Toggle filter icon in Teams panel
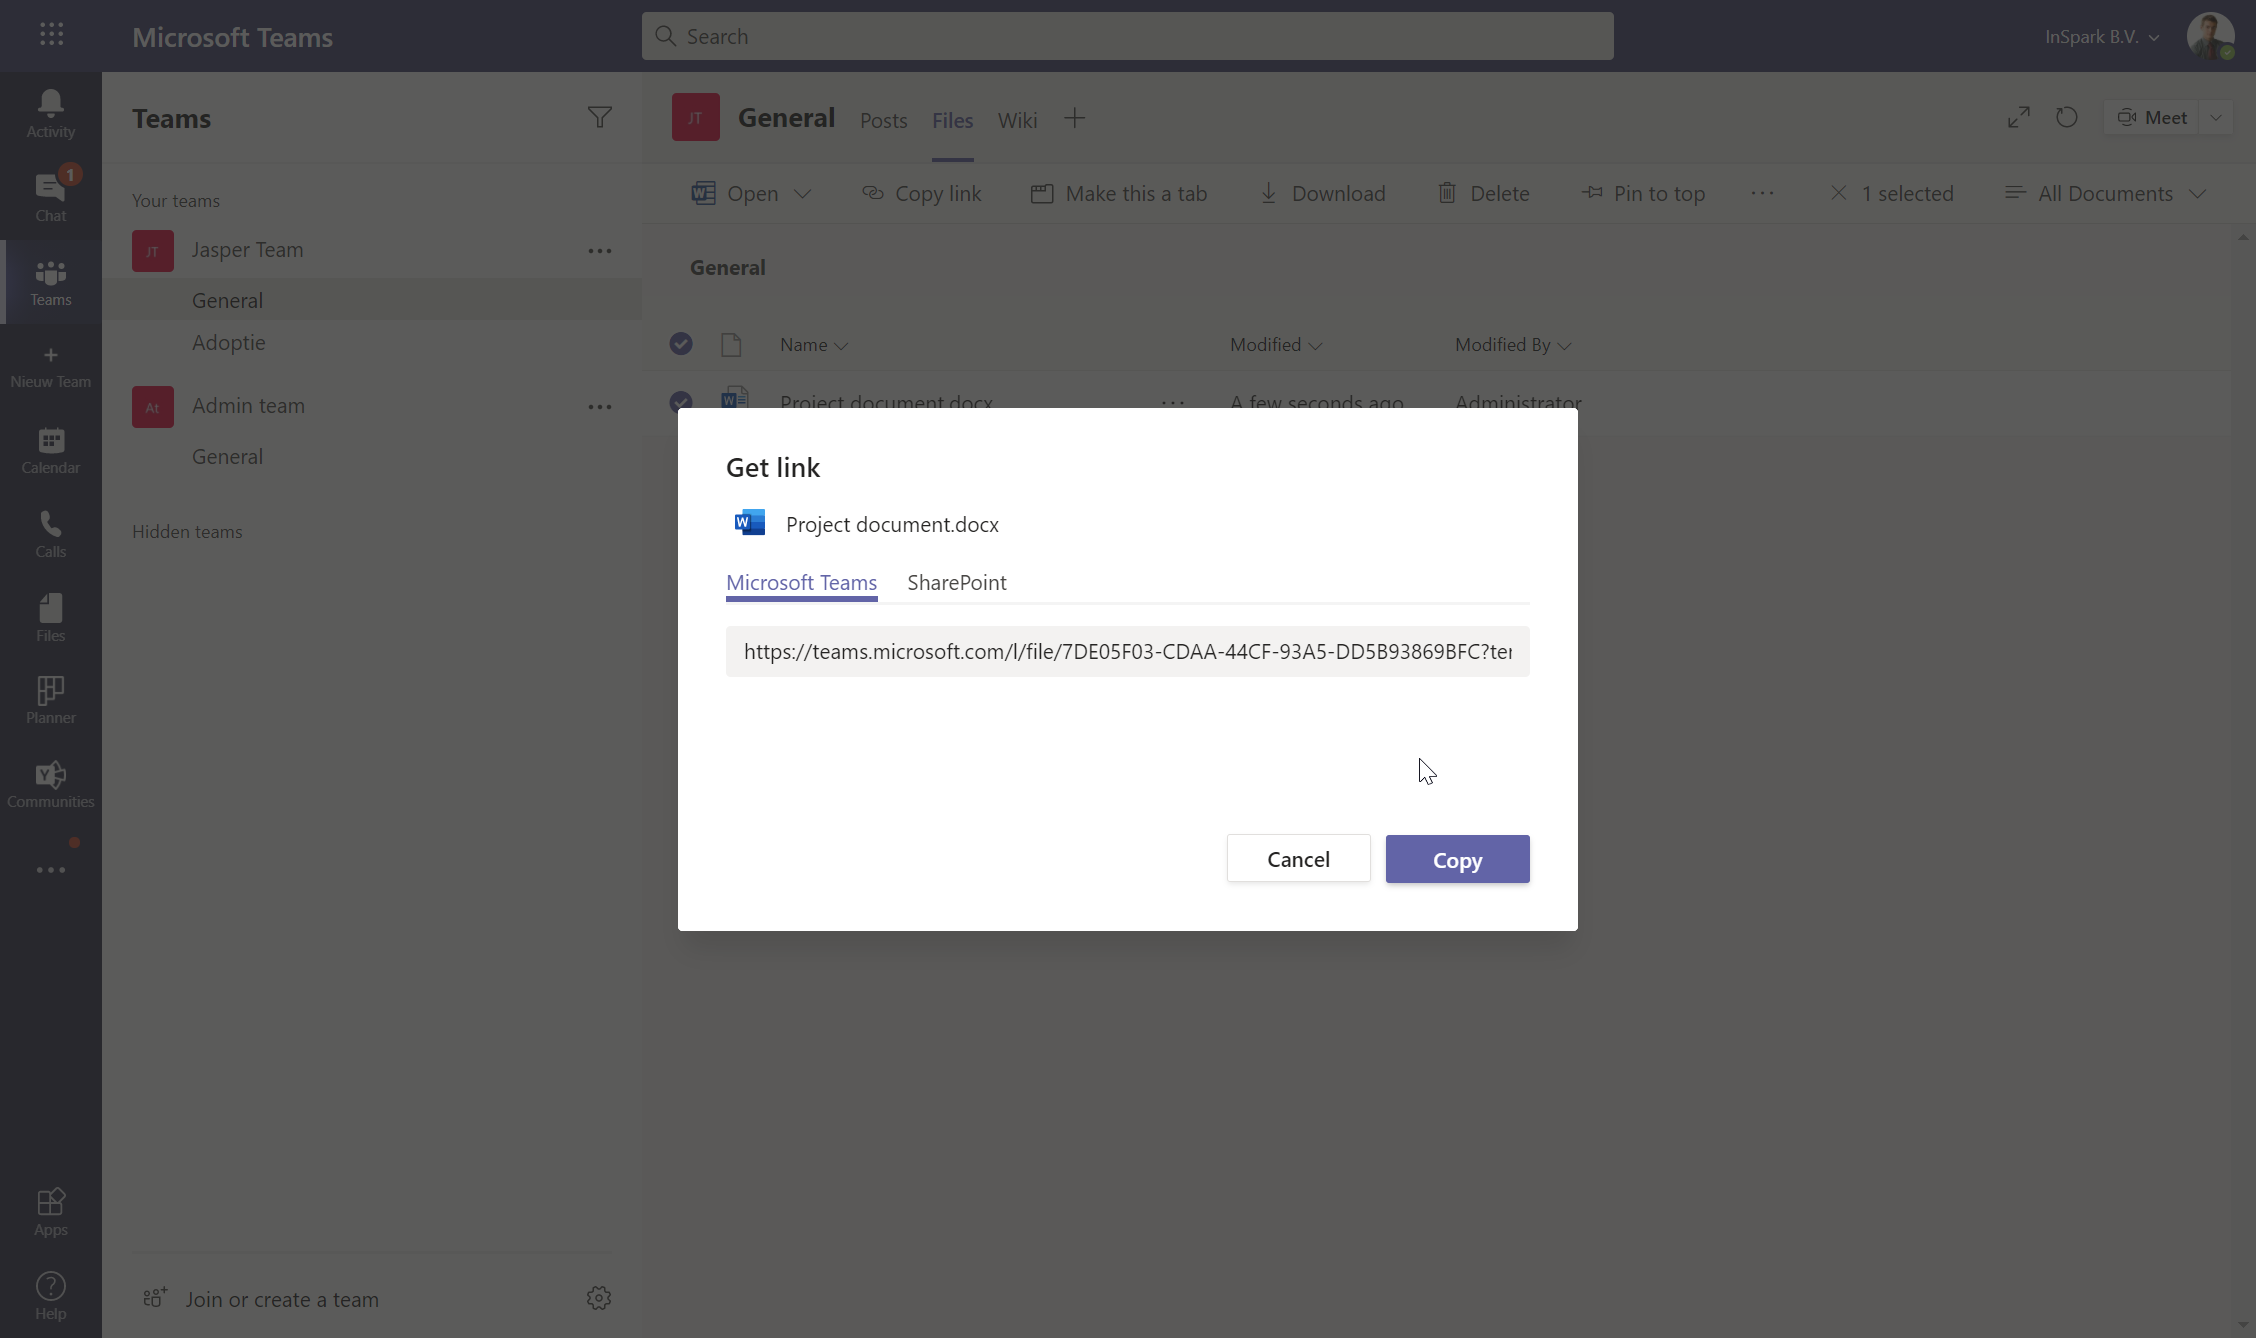 click(x=600, y=116)
